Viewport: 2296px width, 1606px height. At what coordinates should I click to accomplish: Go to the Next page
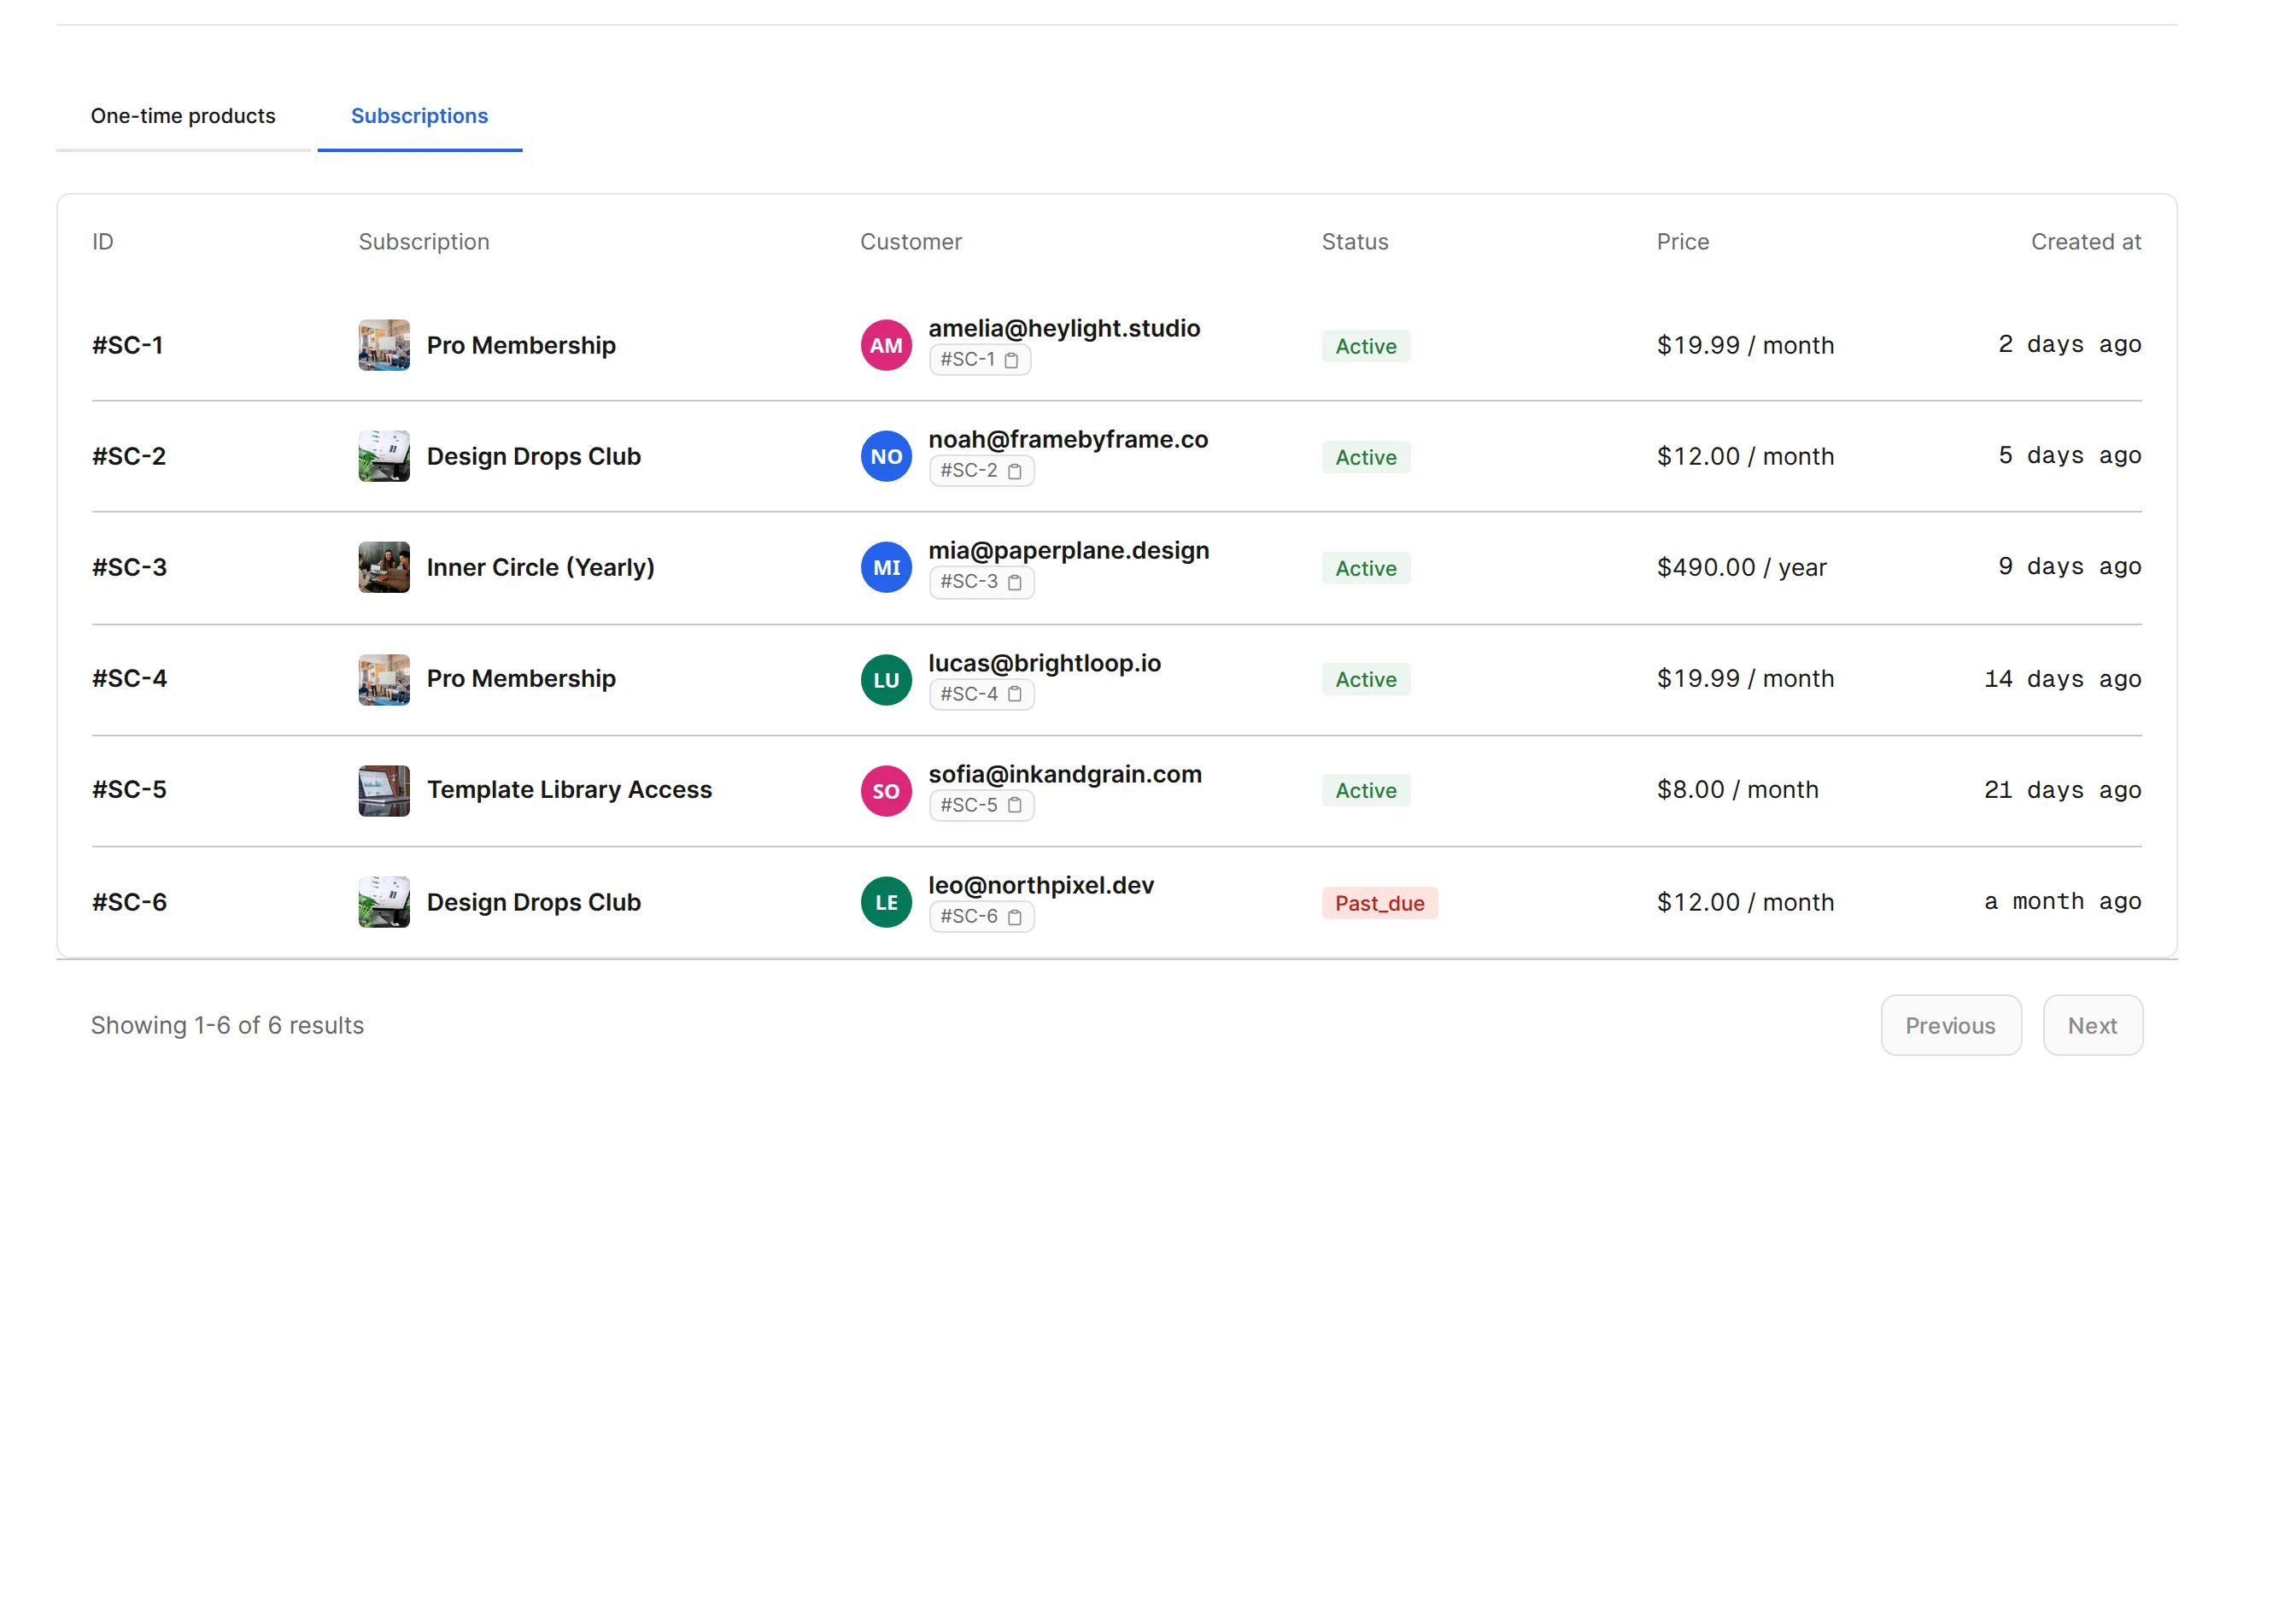click(x=2092, y=1025)
